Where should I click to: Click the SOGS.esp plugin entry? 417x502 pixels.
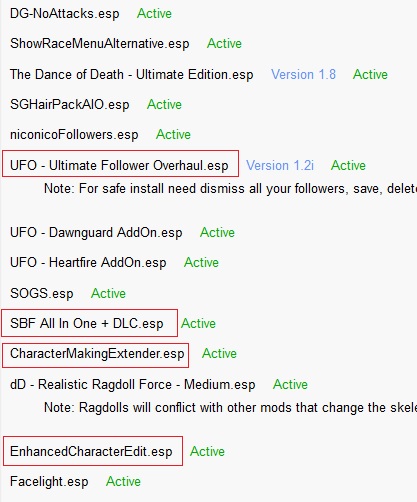(42, 294)
